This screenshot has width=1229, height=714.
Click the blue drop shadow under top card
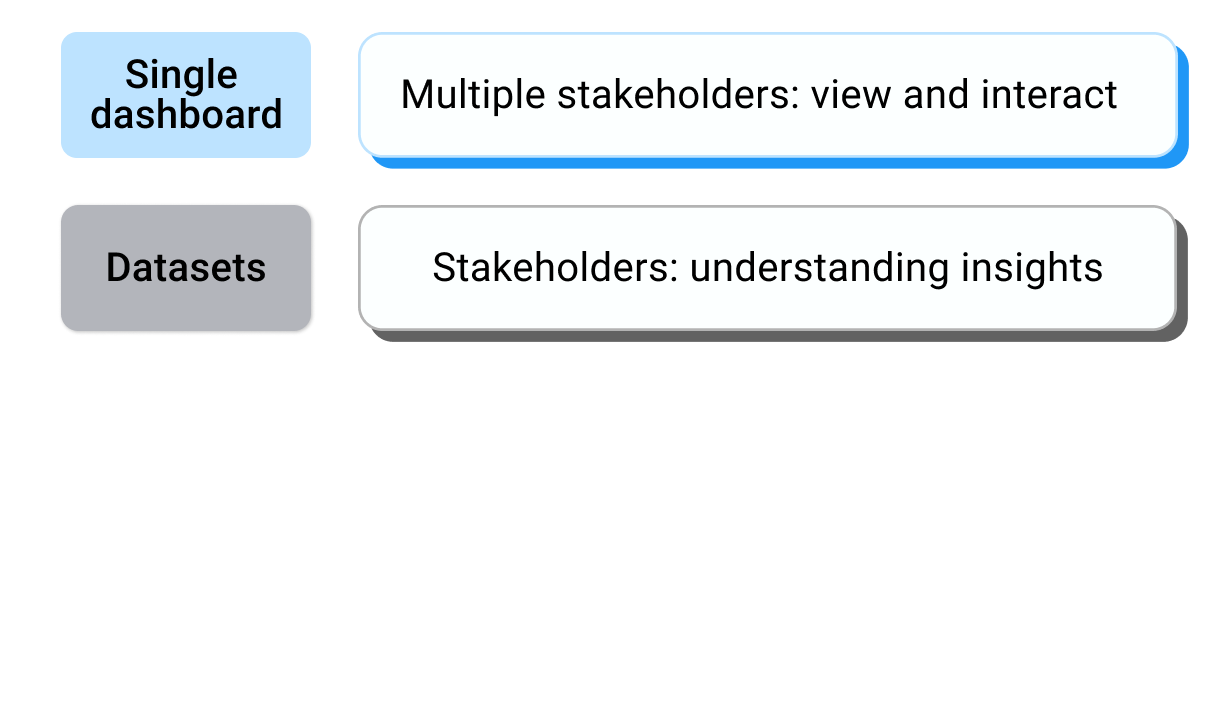[778, 163]
